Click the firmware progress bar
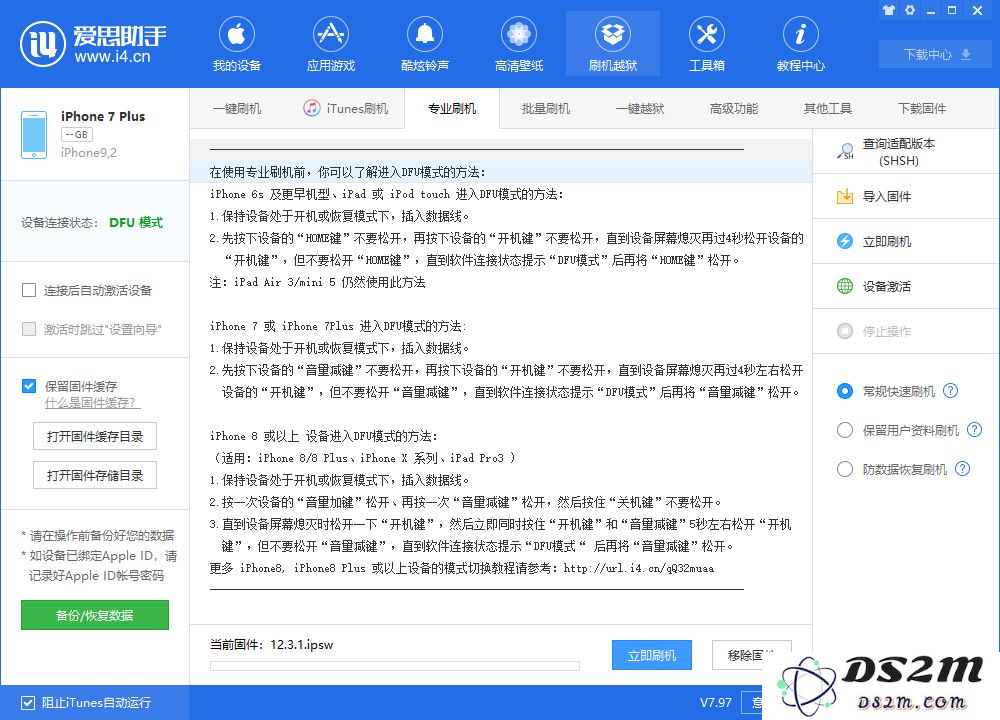The height and width of the screenshot is (720, 1000). pyautogui.click(x=395, y=666)
